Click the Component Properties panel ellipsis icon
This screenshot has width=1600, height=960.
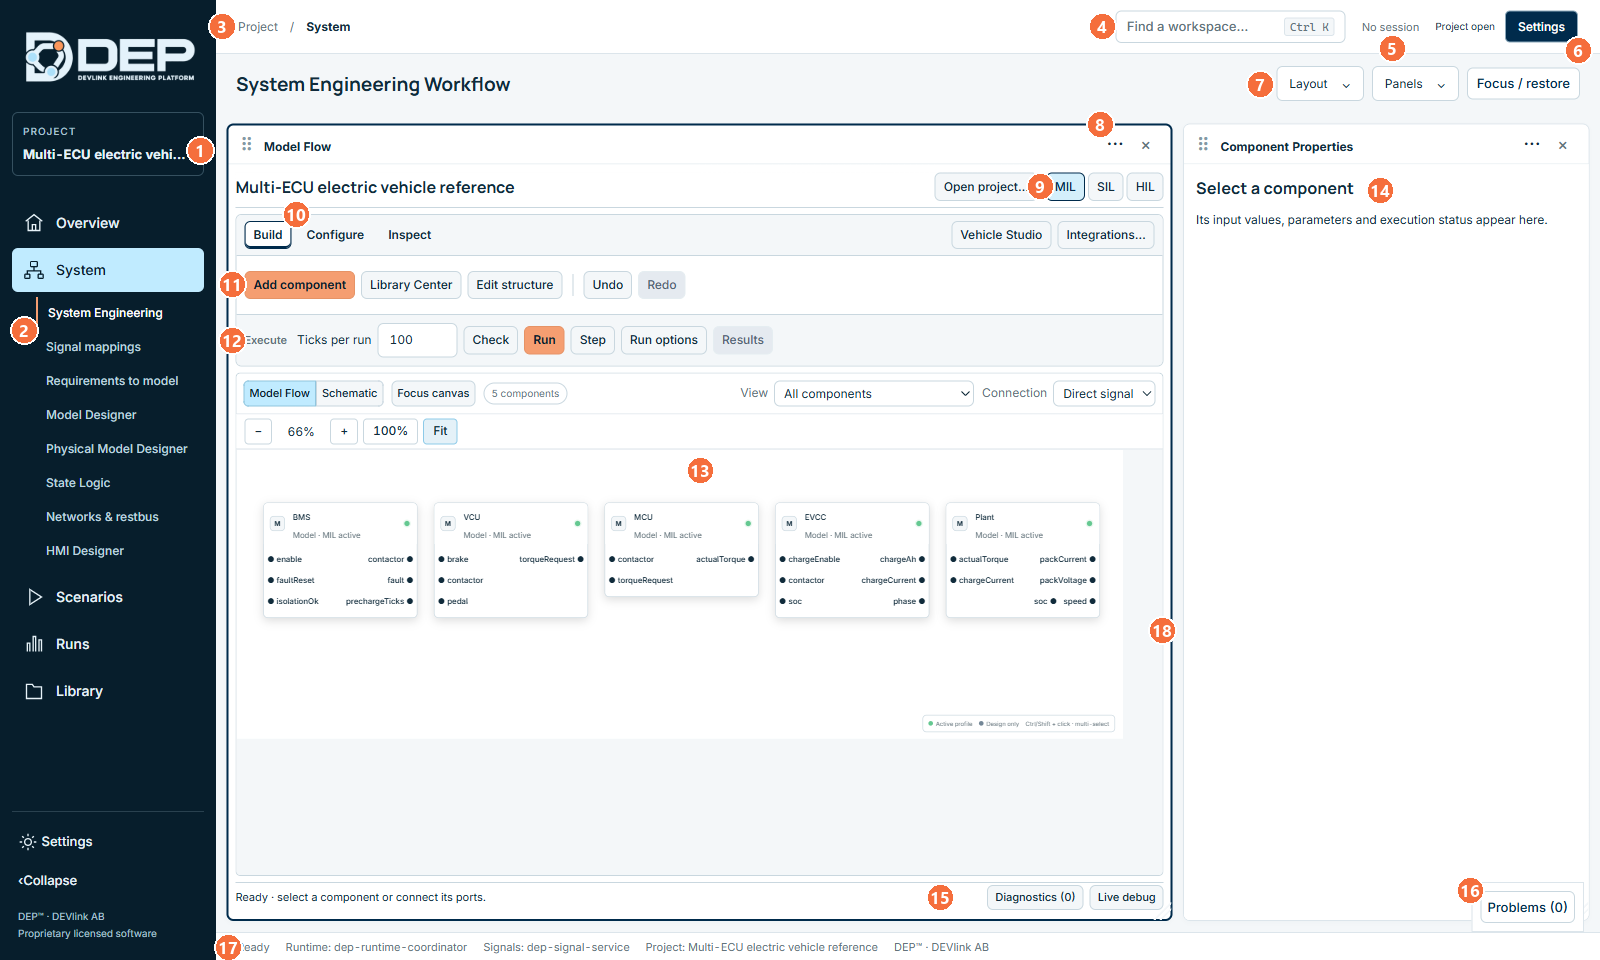(1532, 145)
